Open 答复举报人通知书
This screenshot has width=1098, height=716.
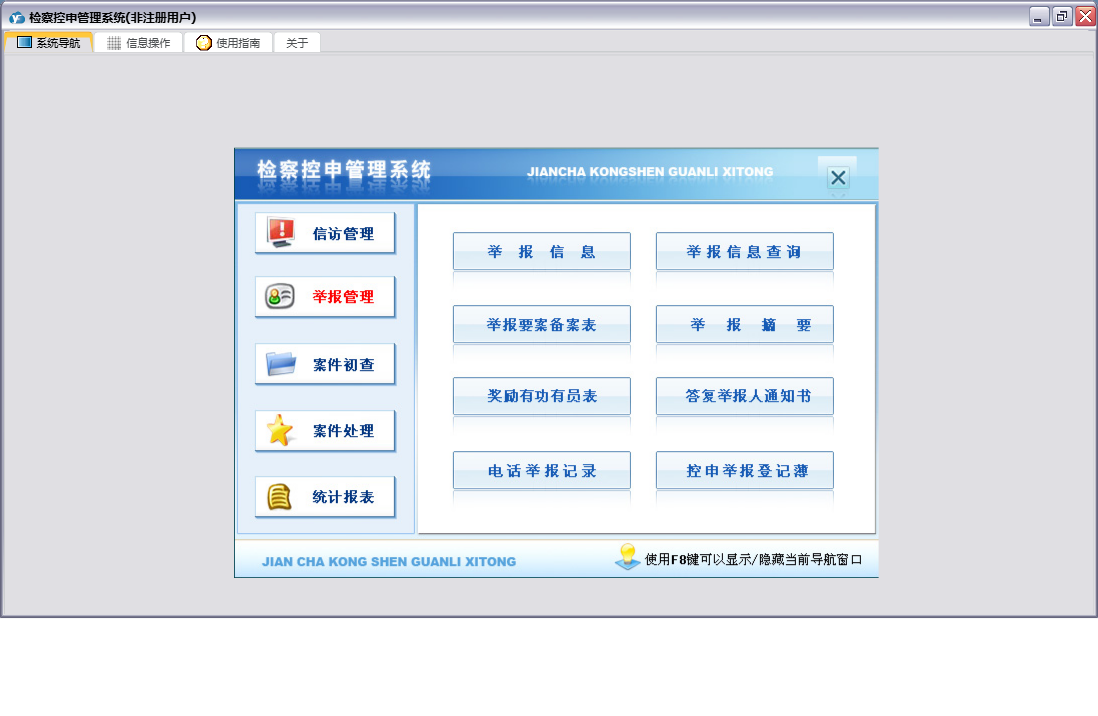[x=744, y=396]
